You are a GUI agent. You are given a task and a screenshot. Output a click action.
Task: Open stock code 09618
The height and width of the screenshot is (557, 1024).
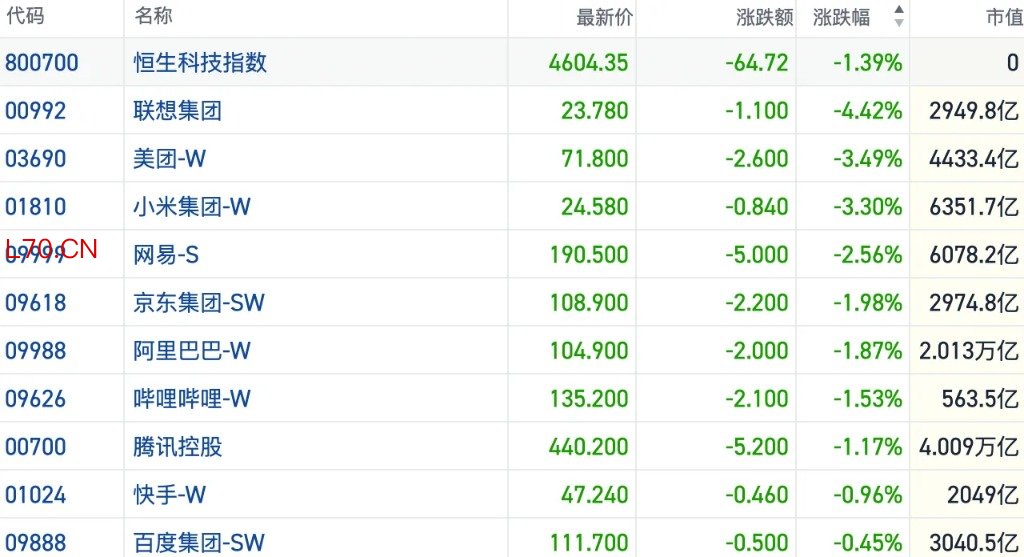pyautogui.click(x=36, y=302)
